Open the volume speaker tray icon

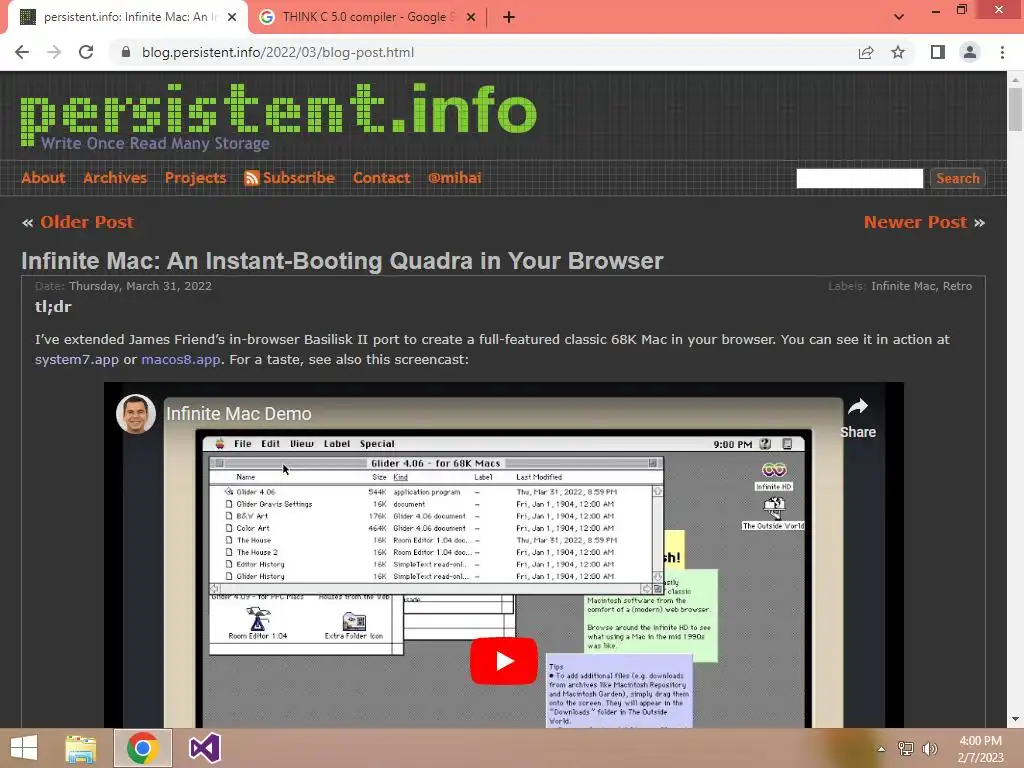(930, 749)
